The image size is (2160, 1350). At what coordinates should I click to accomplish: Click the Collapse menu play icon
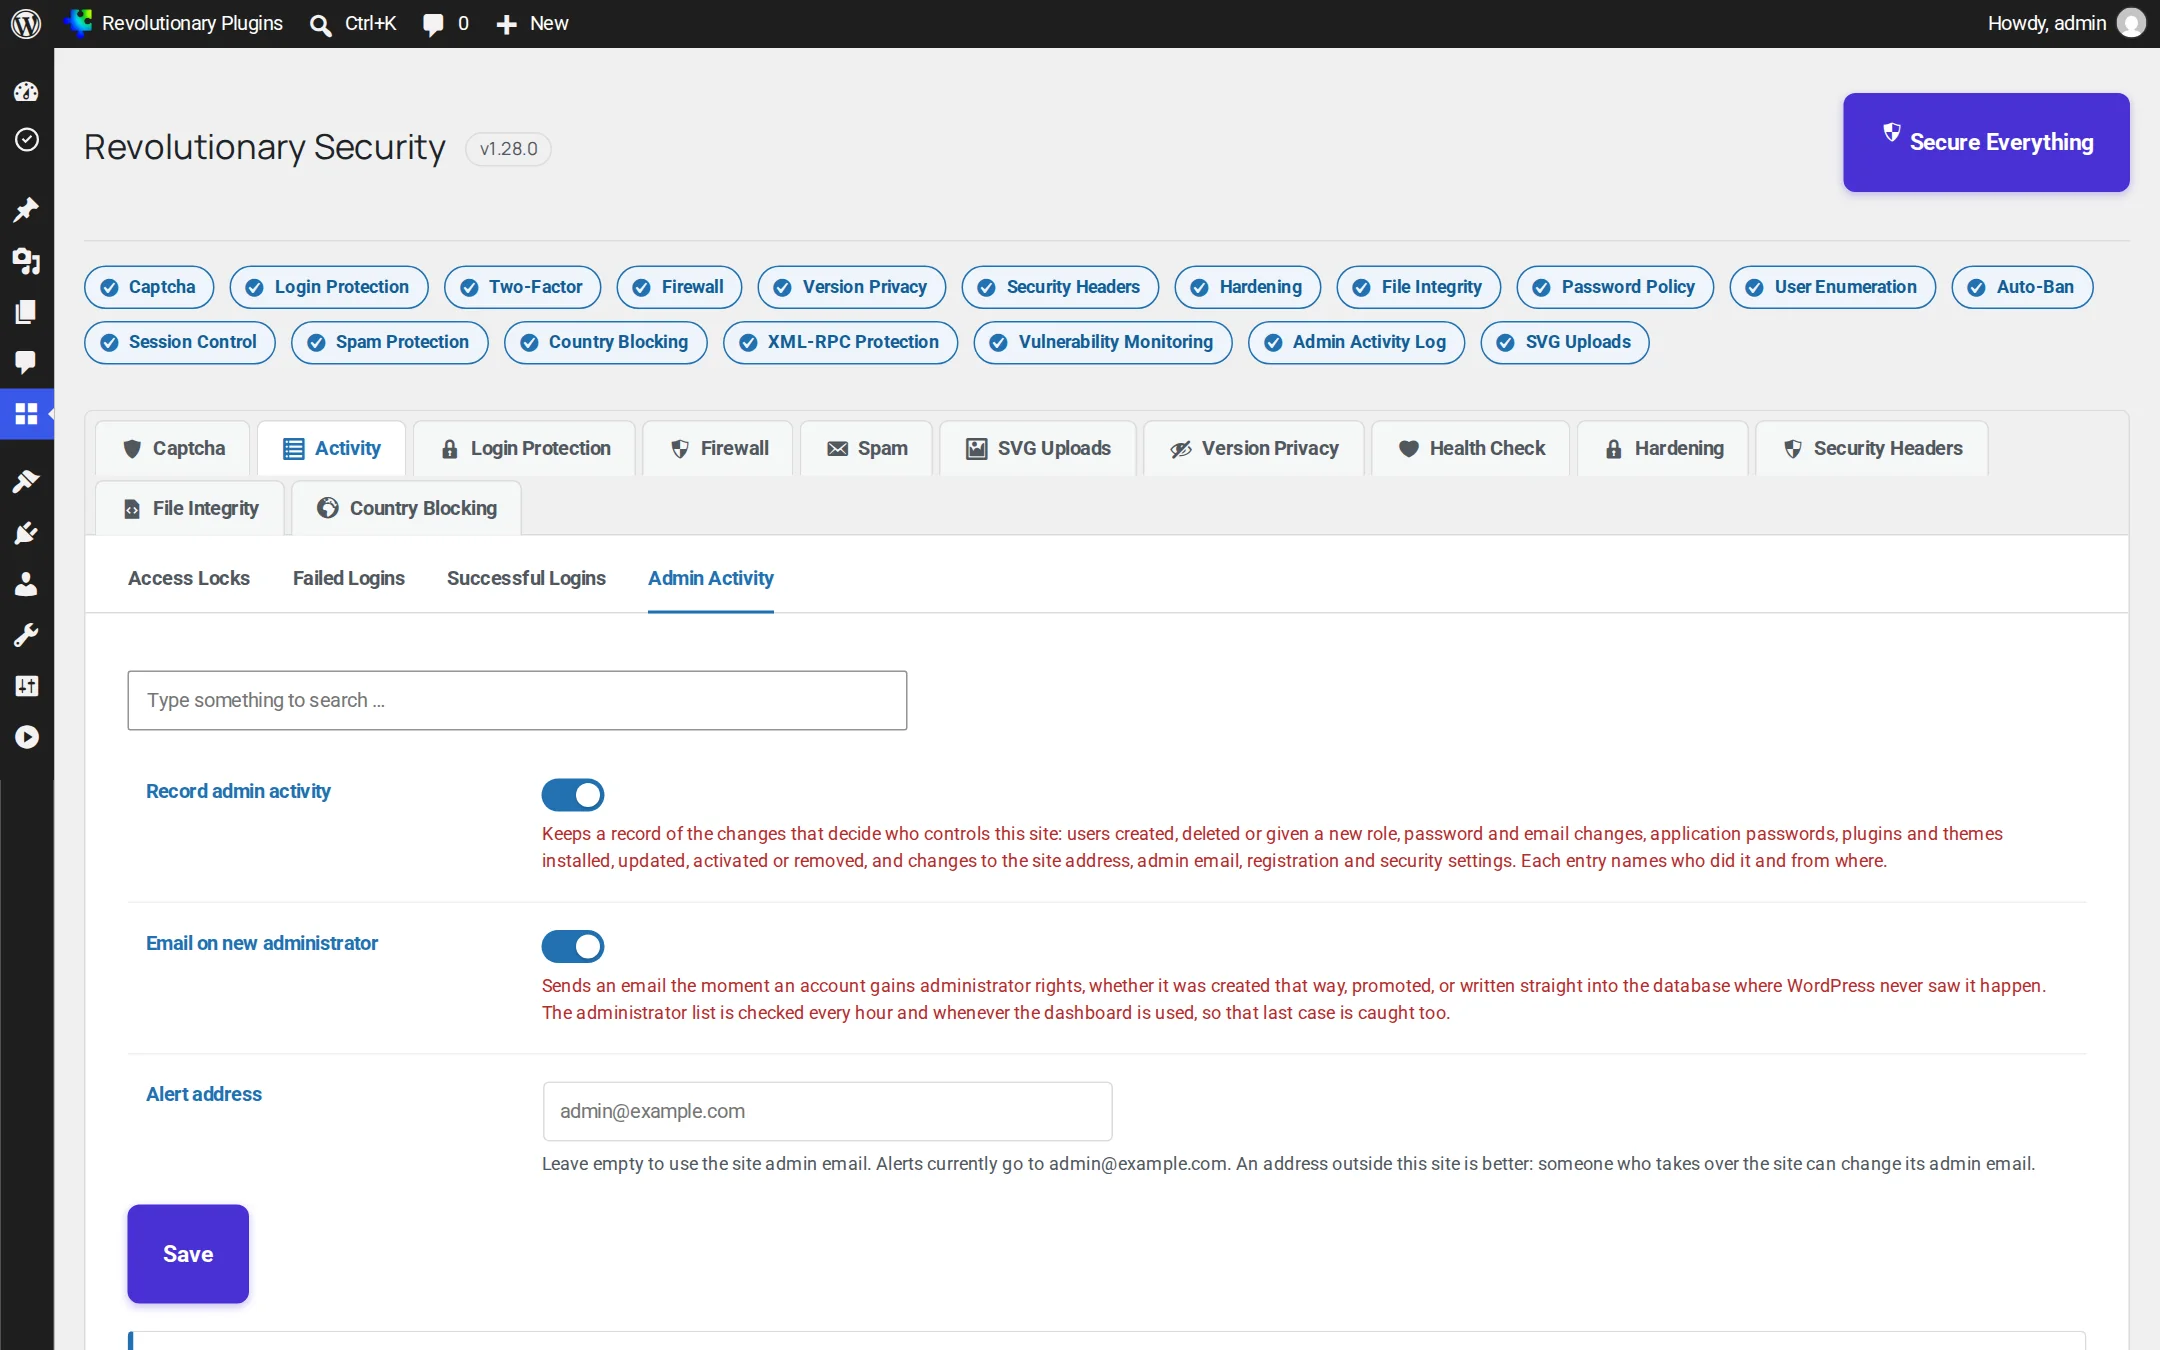click(x=26, y=737)
